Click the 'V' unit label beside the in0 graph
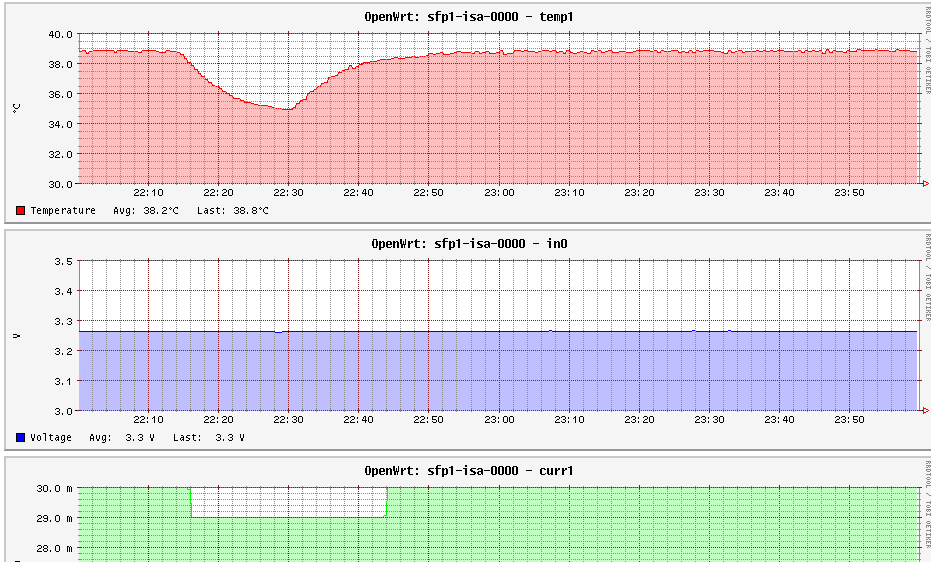Viewport: 931px width, 562px height. tap(17, 336)
